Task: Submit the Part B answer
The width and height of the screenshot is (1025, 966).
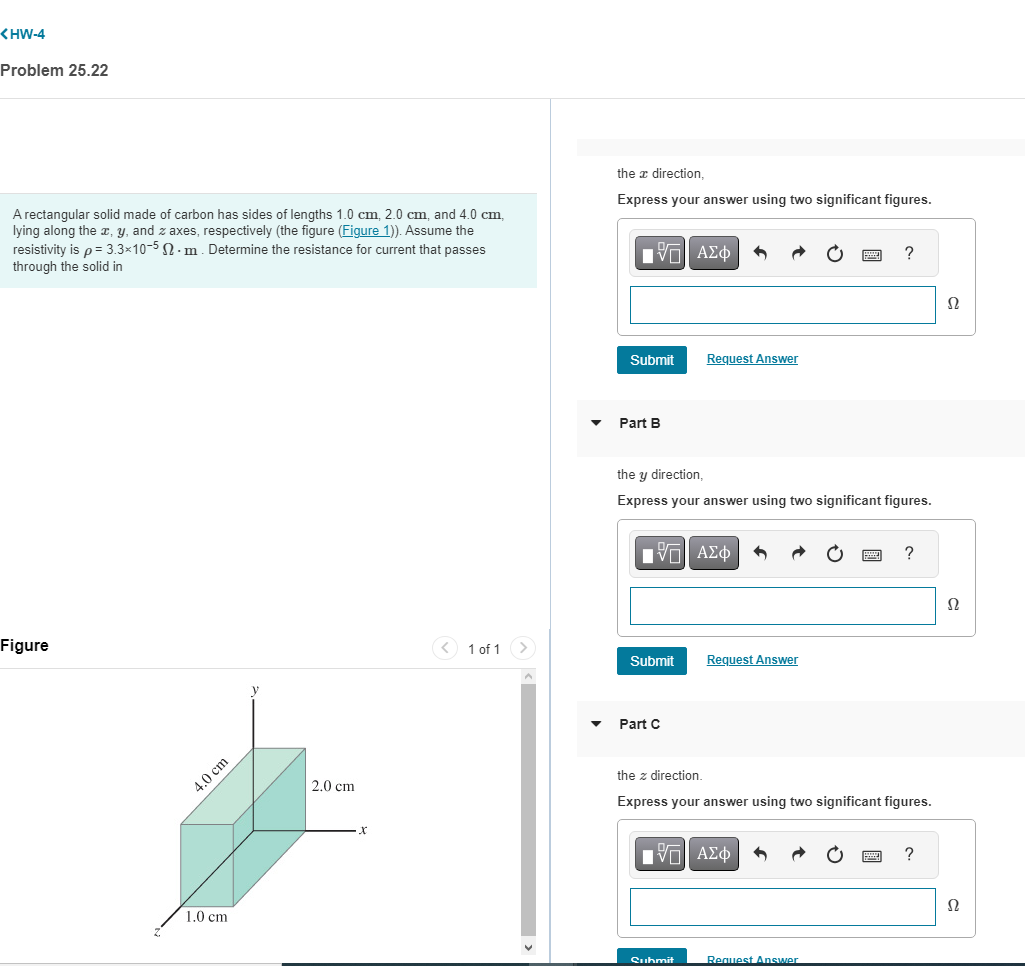Action: point(651,660)
